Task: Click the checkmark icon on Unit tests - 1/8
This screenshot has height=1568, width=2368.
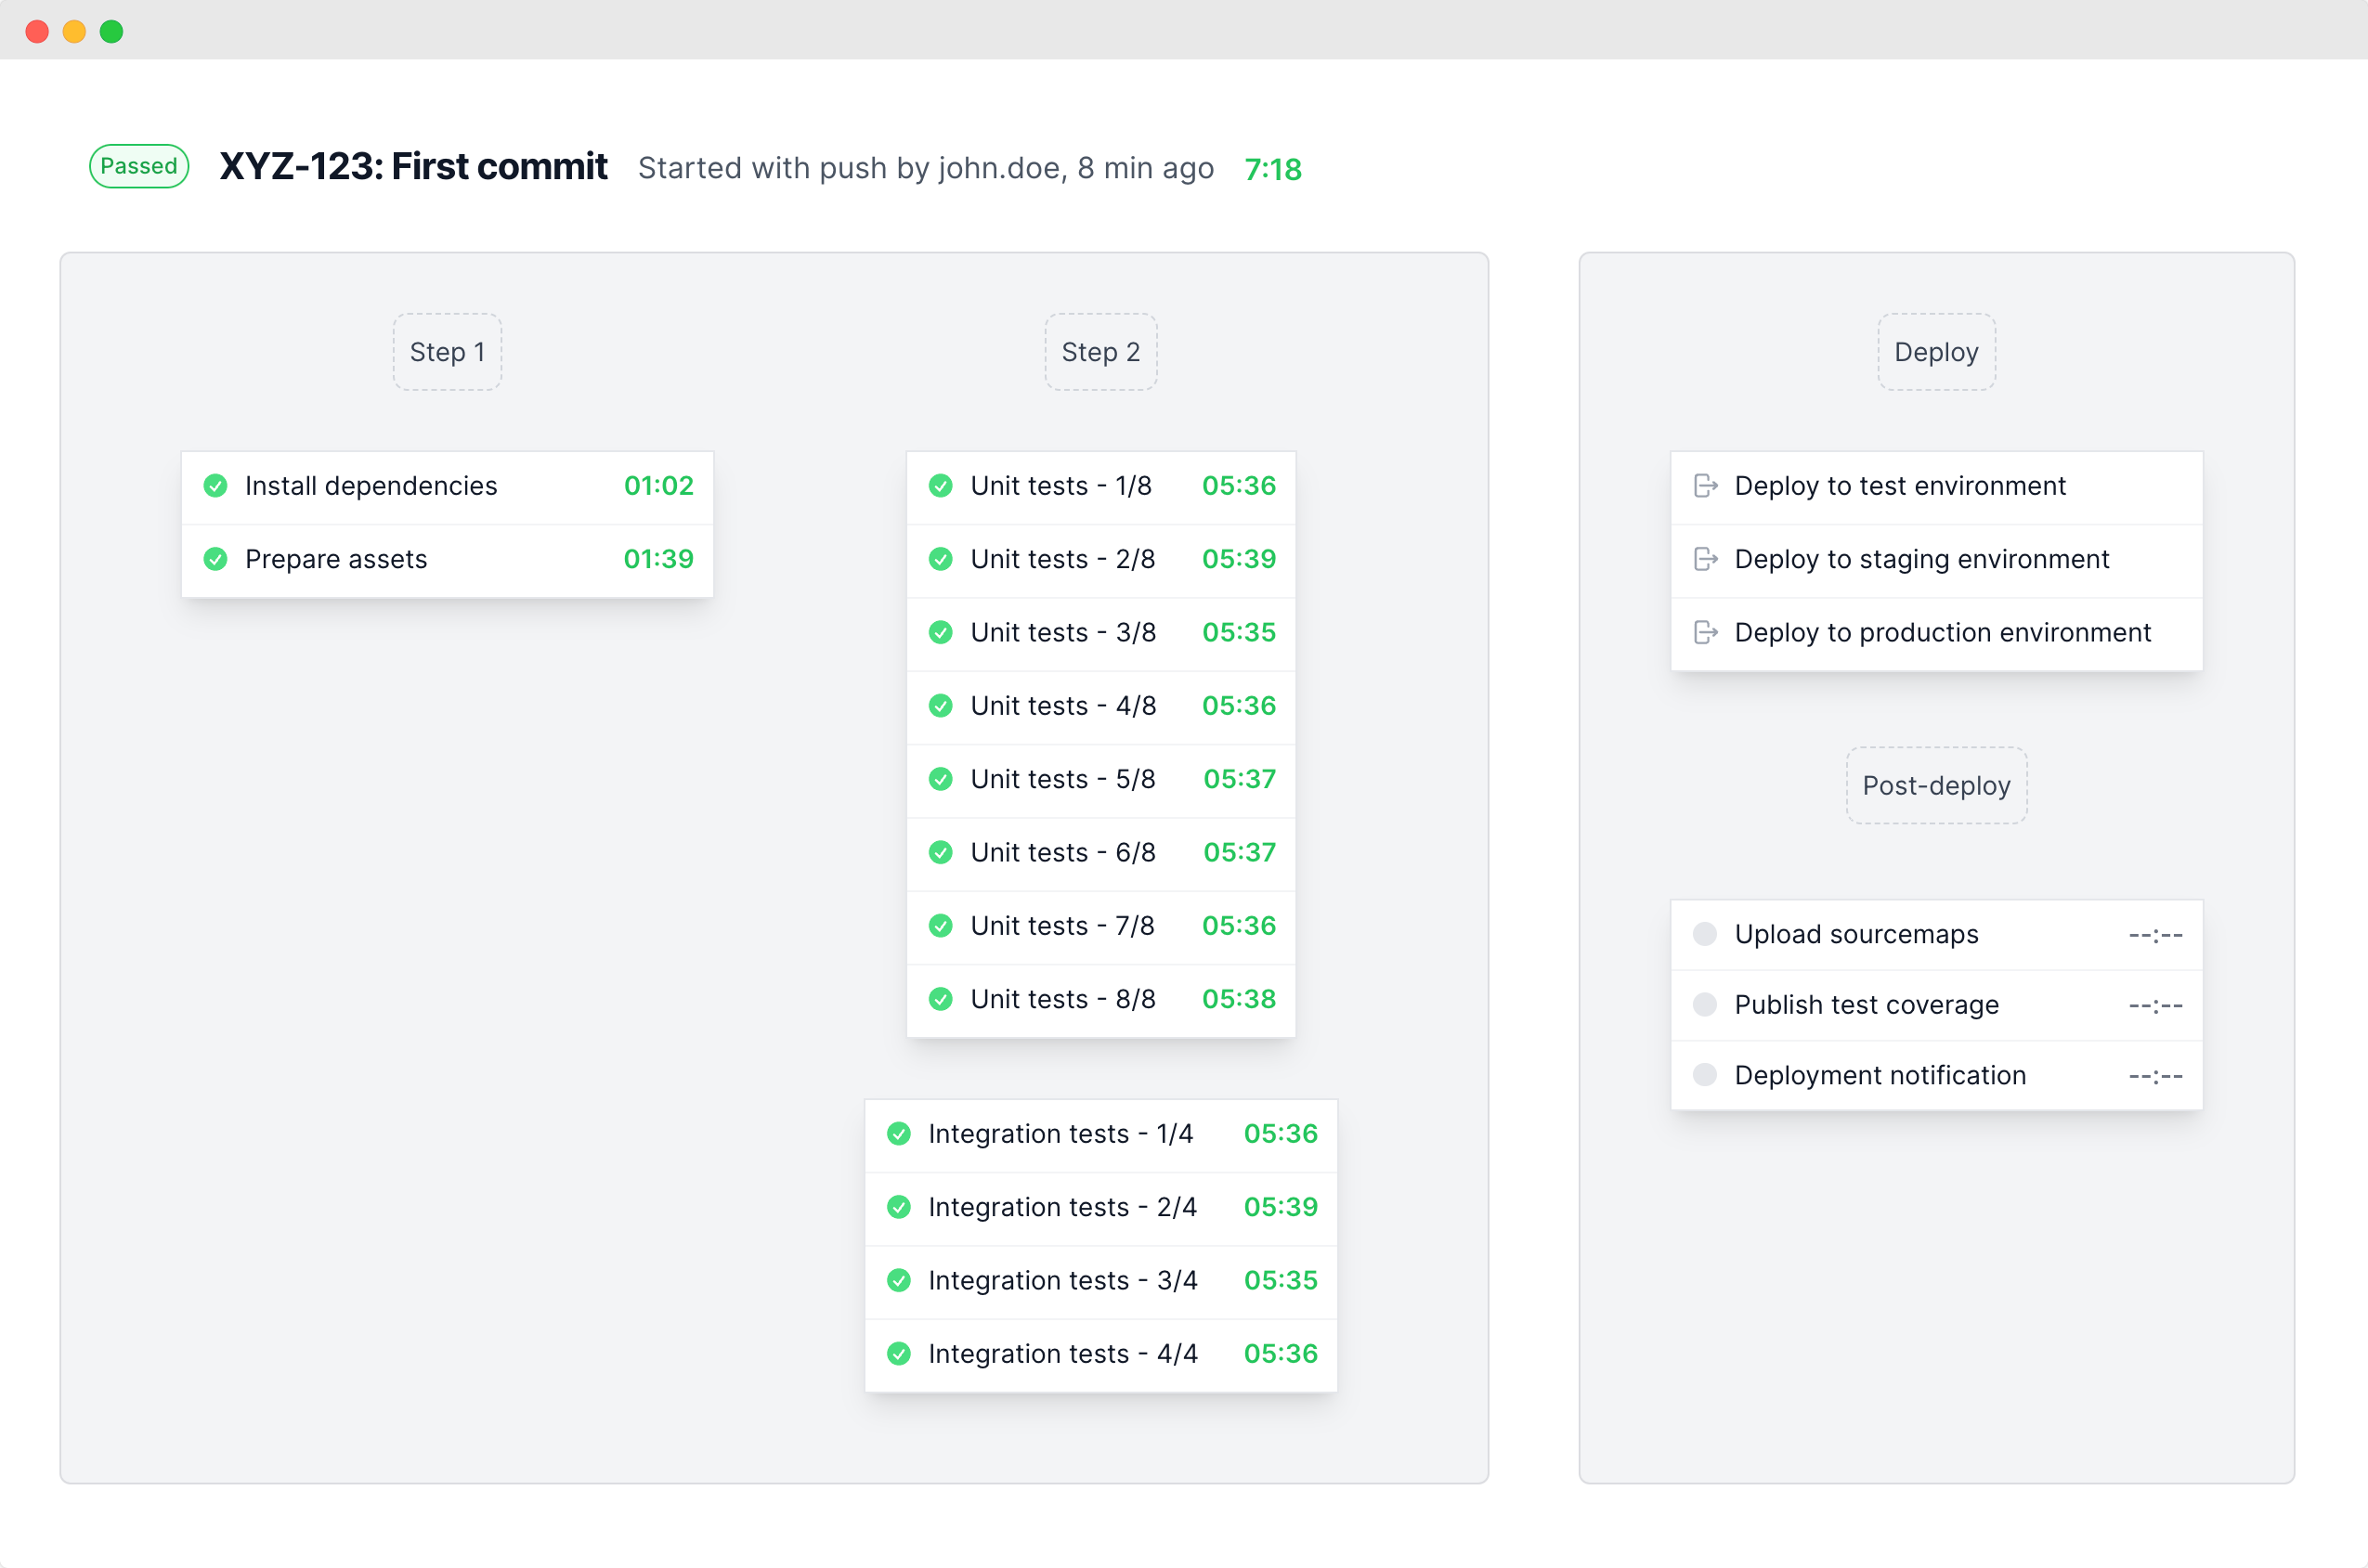Action: 941,486
